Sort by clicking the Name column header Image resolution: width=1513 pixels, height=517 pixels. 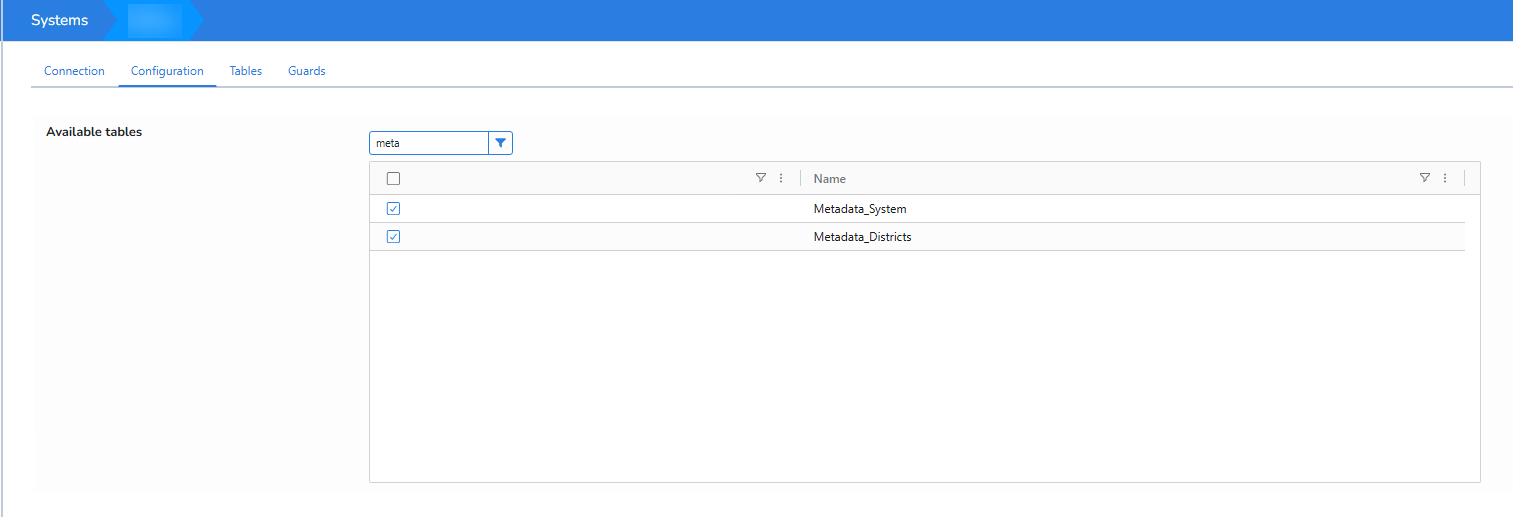[830, 179]
